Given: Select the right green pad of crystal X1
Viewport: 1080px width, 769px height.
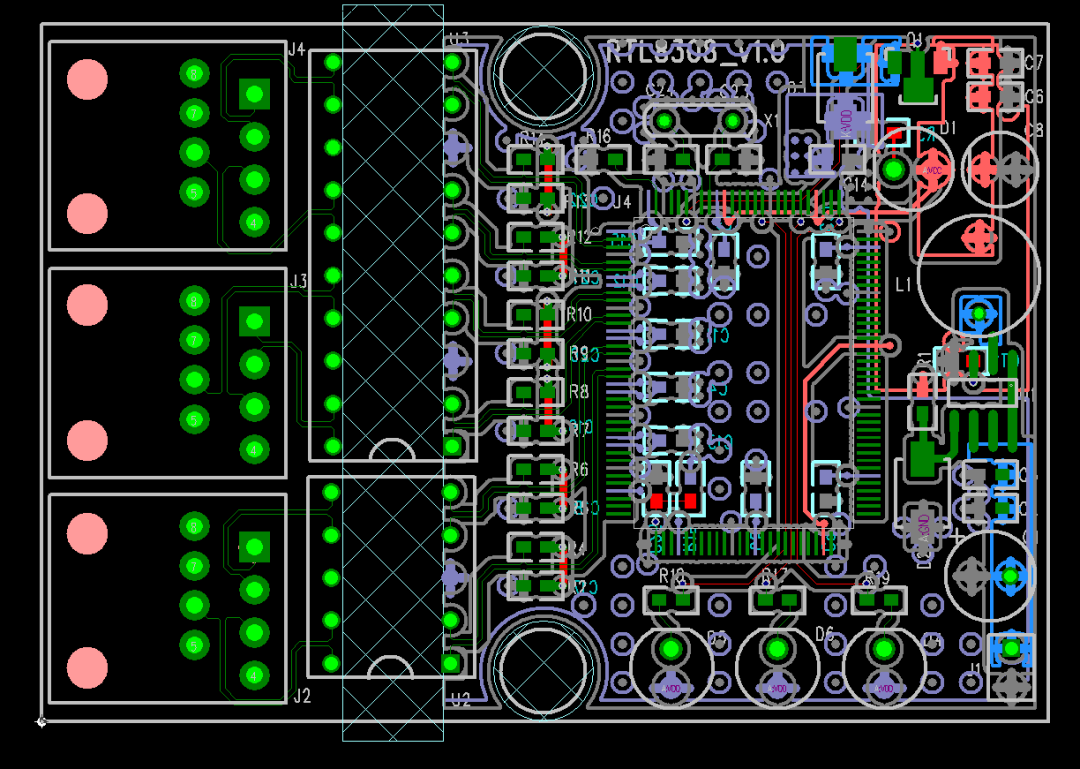Looking at the screenshot, I should click(x=732, y=121).
